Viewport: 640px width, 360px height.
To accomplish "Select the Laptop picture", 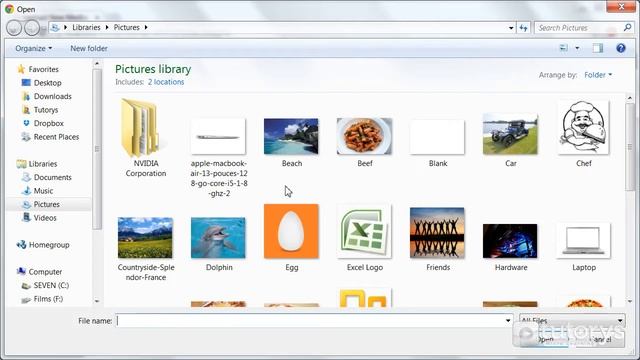I will [x=584, y=247].
